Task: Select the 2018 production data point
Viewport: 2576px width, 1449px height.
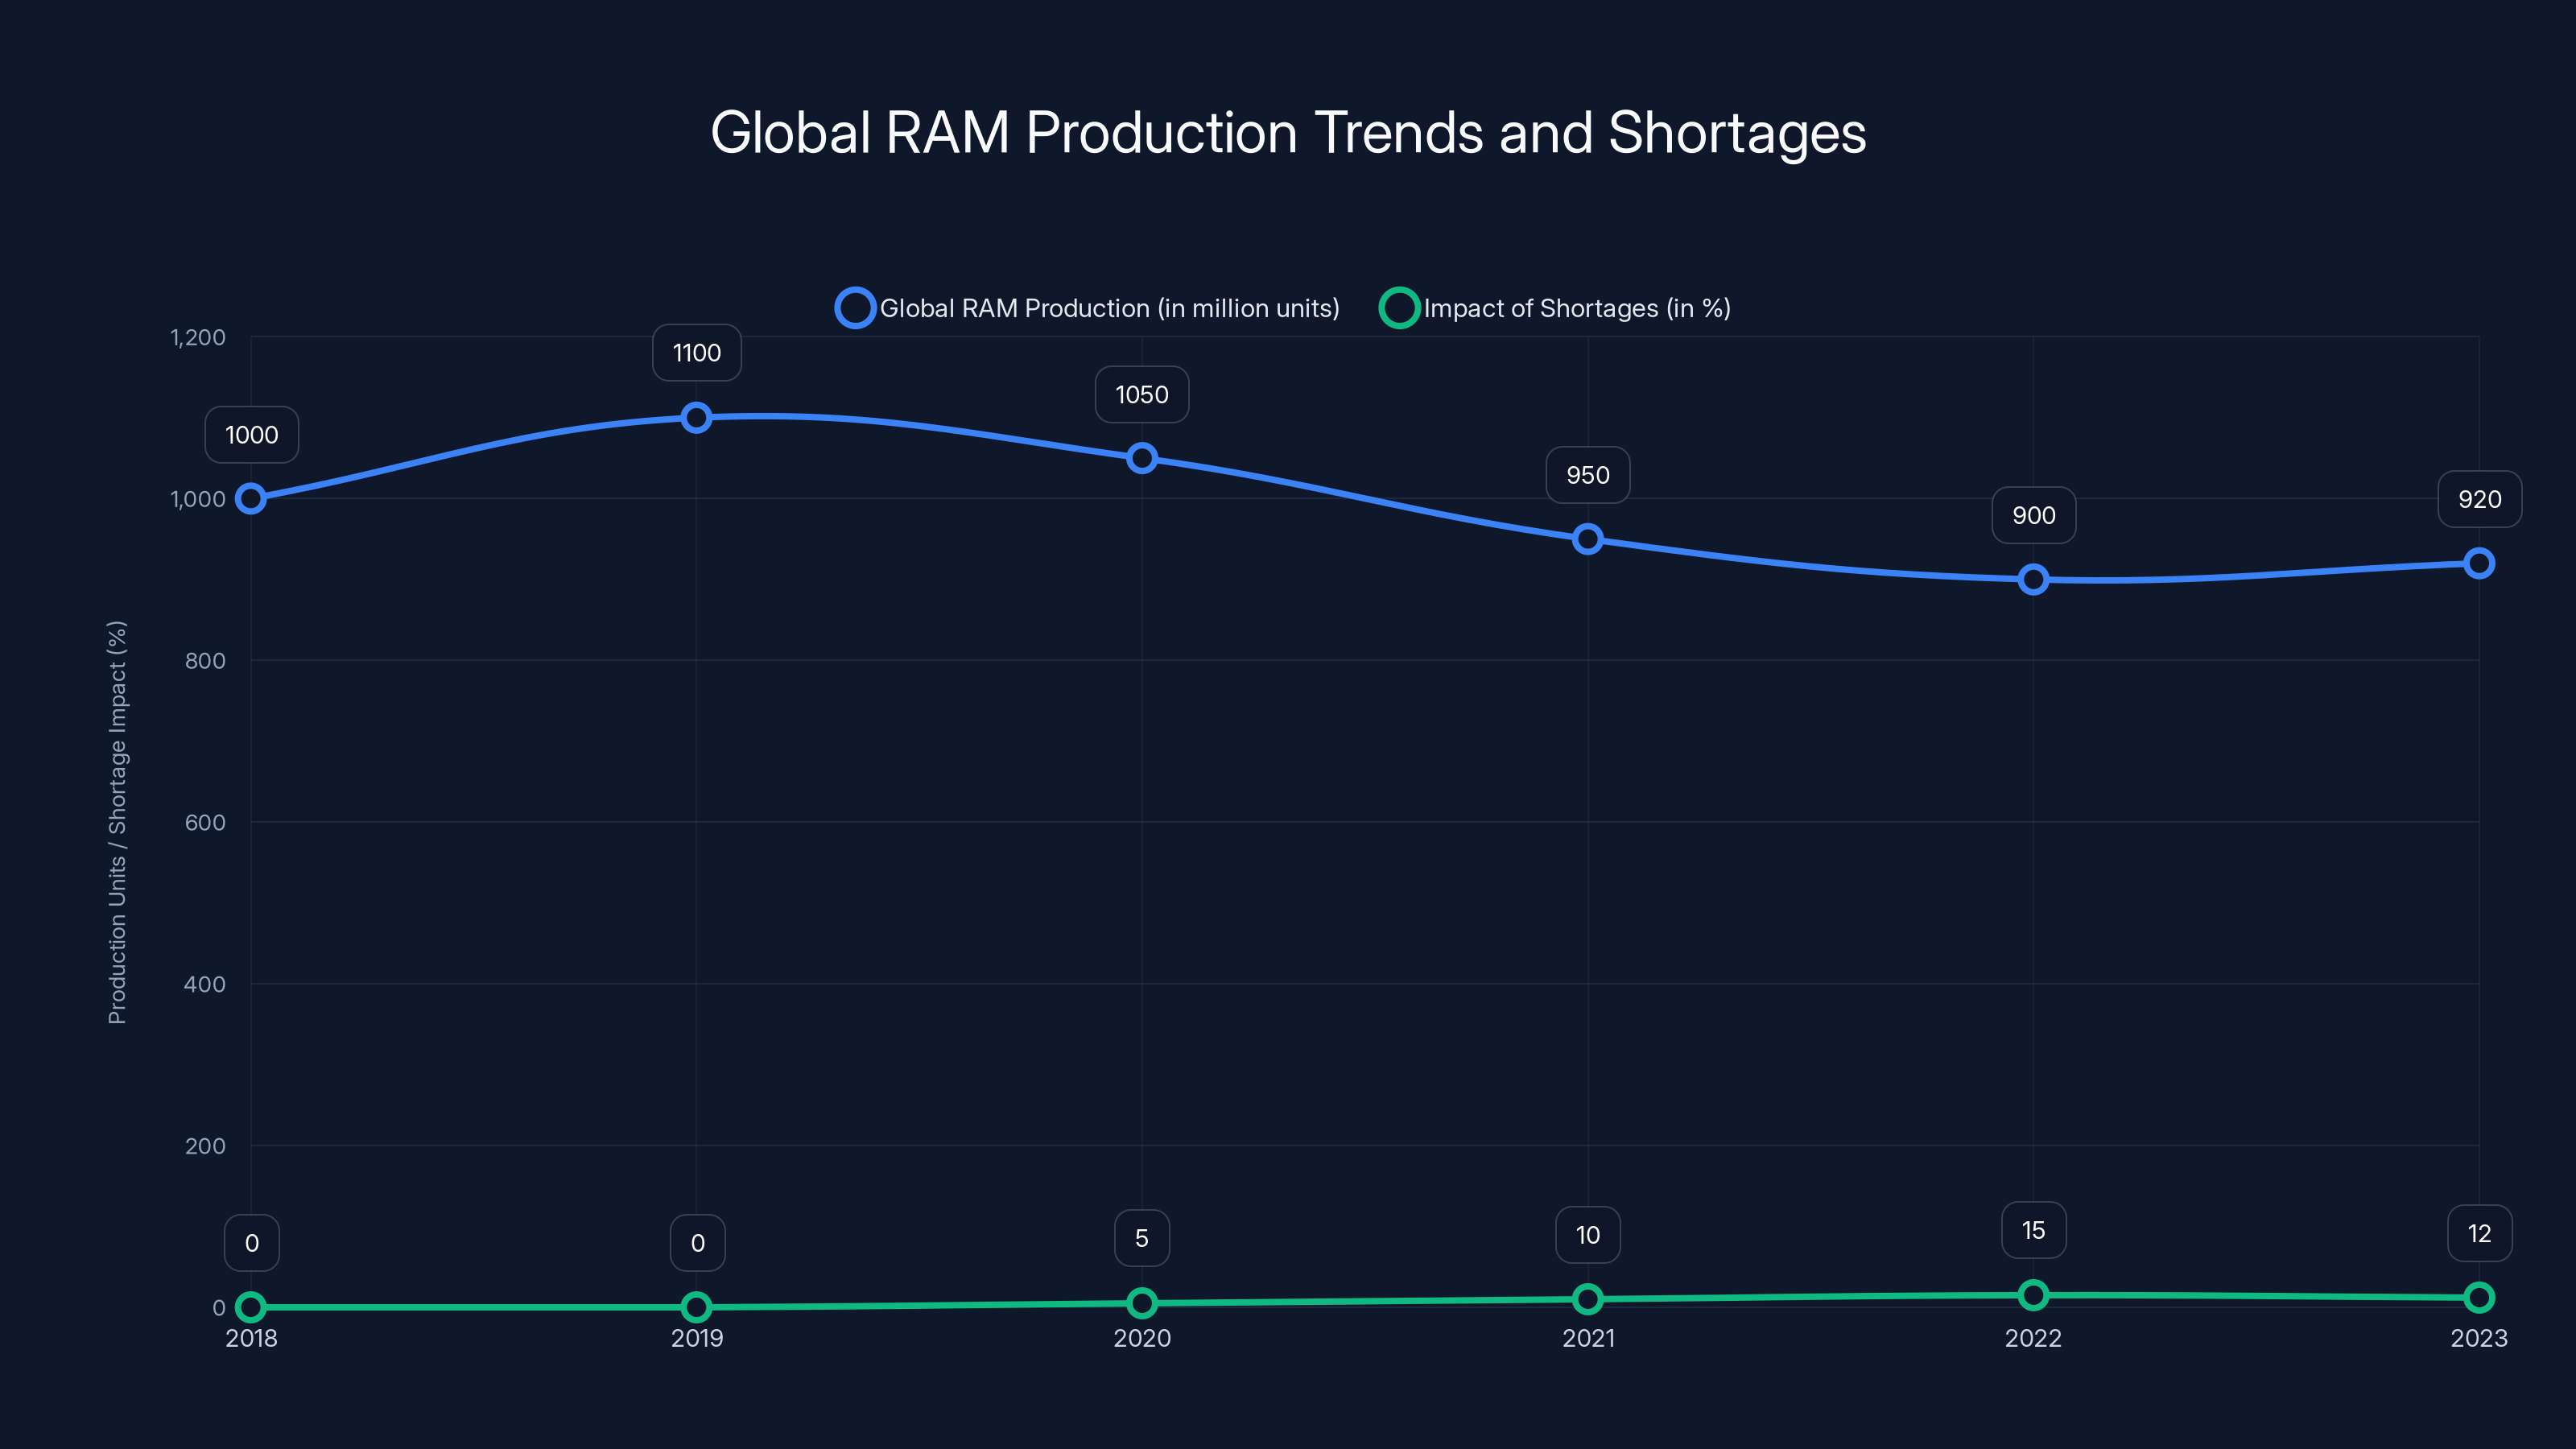Action: (x=251, y=499)
